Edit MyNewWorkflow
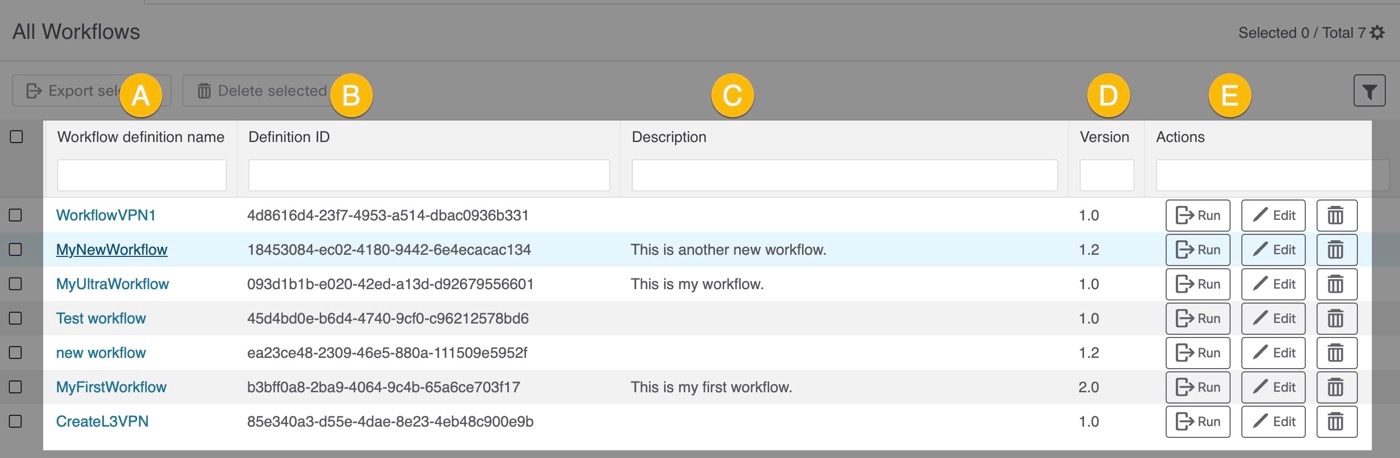The height and width of the screenshot is (458, 1400). pyautogui.click(x=1274, y=249)
